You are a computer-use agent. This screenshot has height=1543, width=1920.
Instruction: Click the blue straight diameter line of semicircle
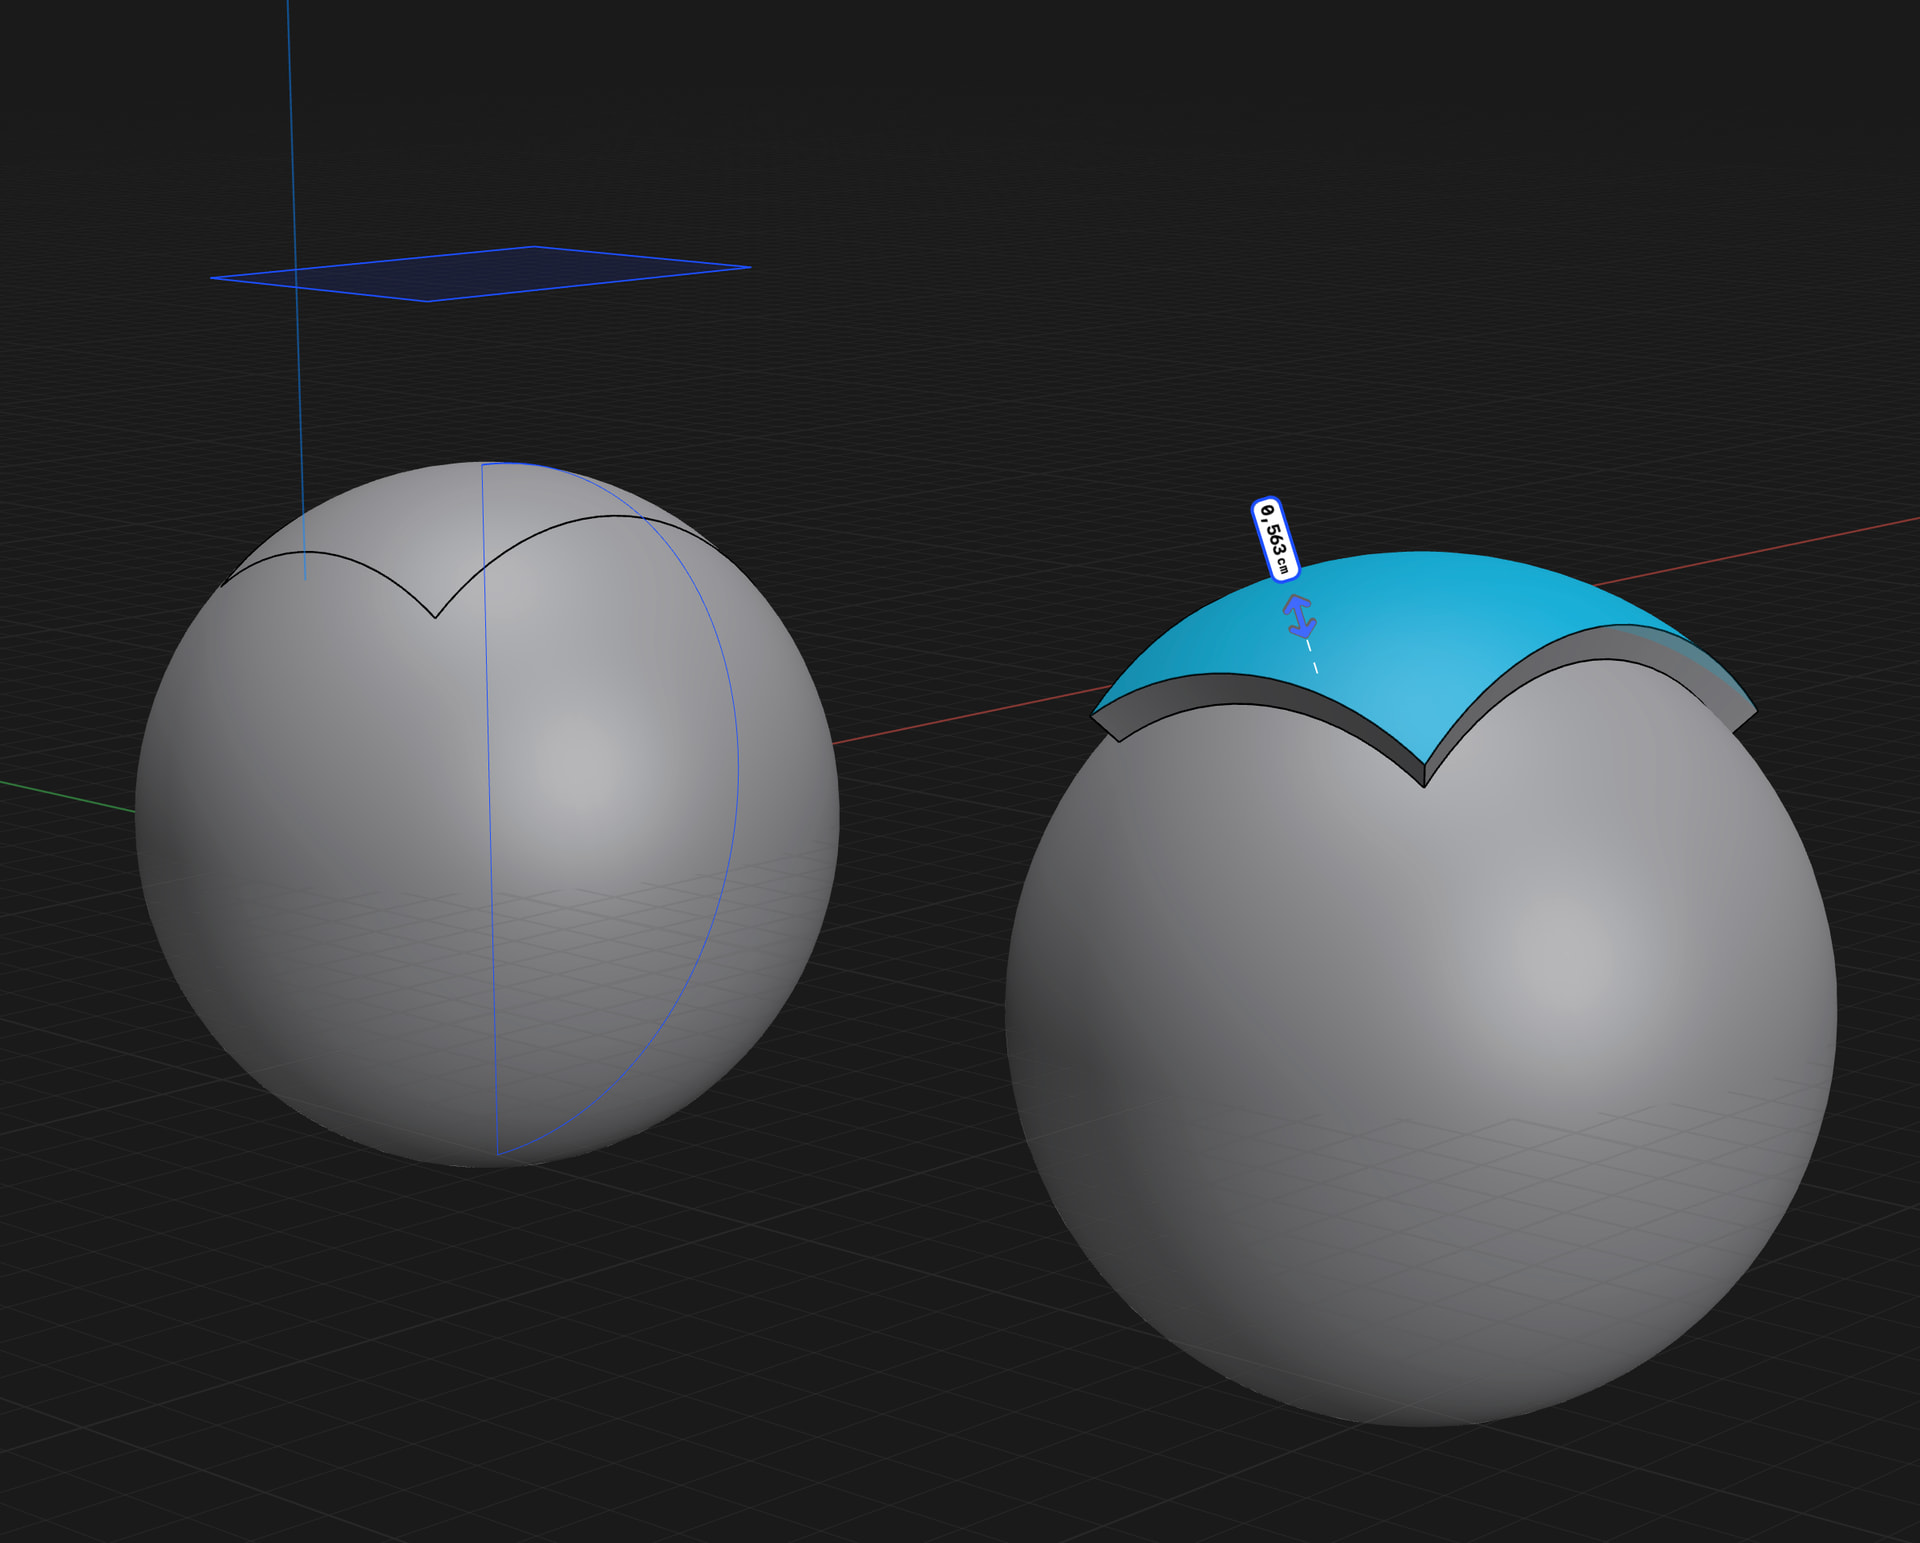tap(489, 800)
